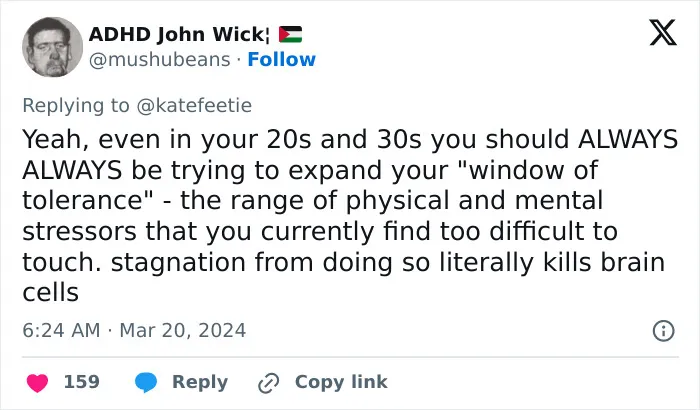Click the "Replying to" label text
This screenshot has width=700, height=410.
(x=76, y=105)
